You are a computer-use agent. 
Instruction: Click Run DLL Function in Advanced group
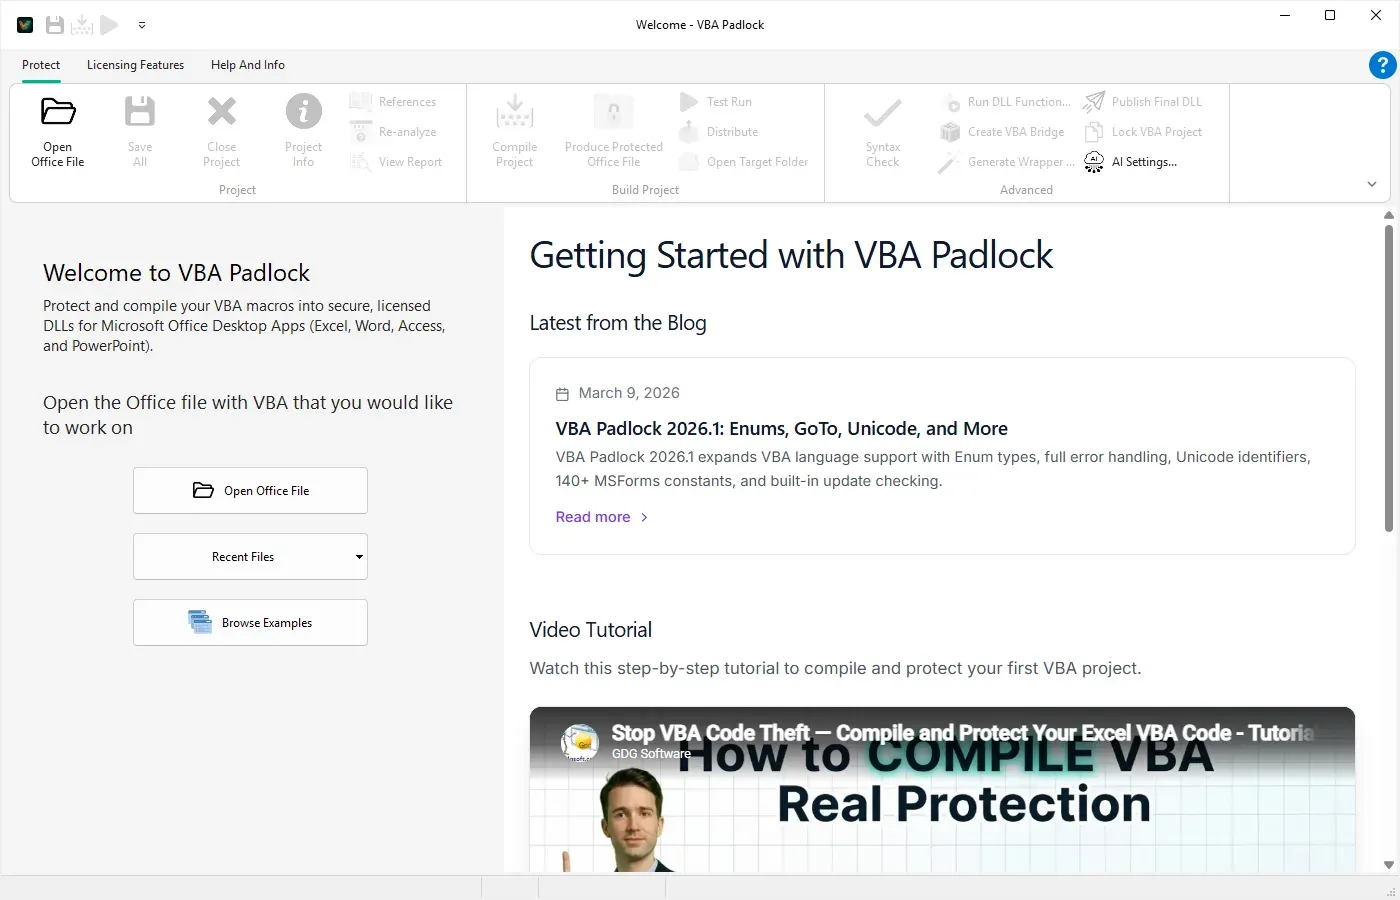tap(1005, 102)
